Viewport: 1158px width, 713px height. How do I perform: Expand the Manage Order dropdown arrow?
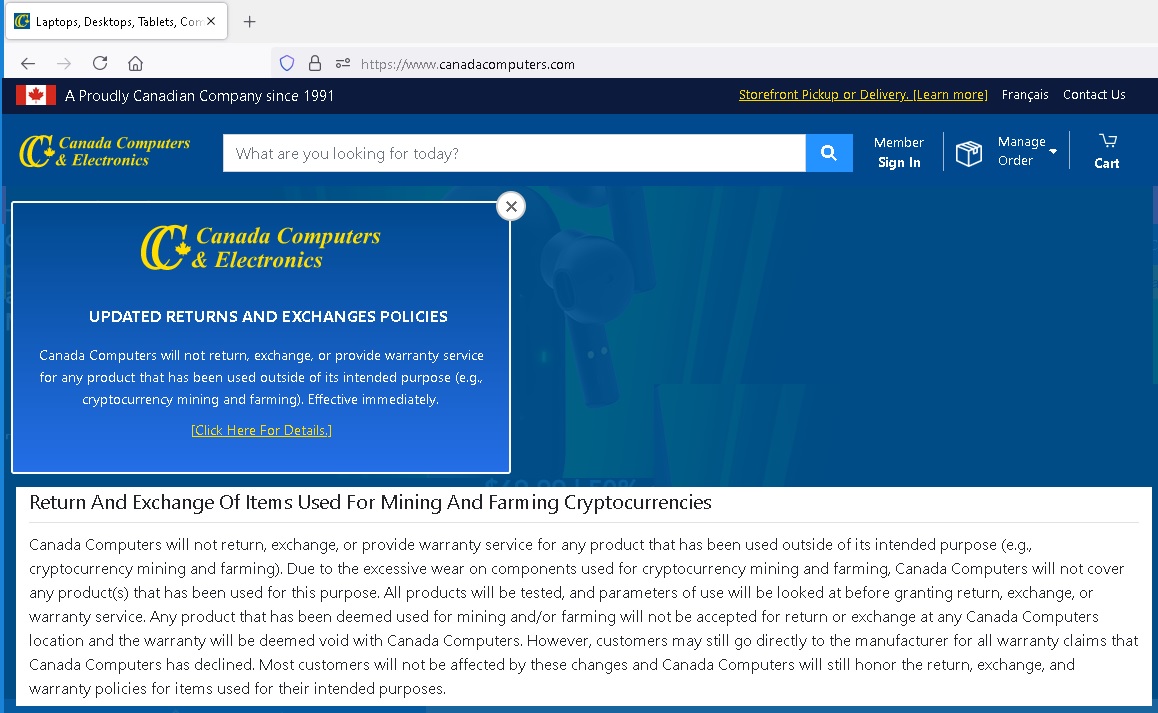coord(1053,151)
